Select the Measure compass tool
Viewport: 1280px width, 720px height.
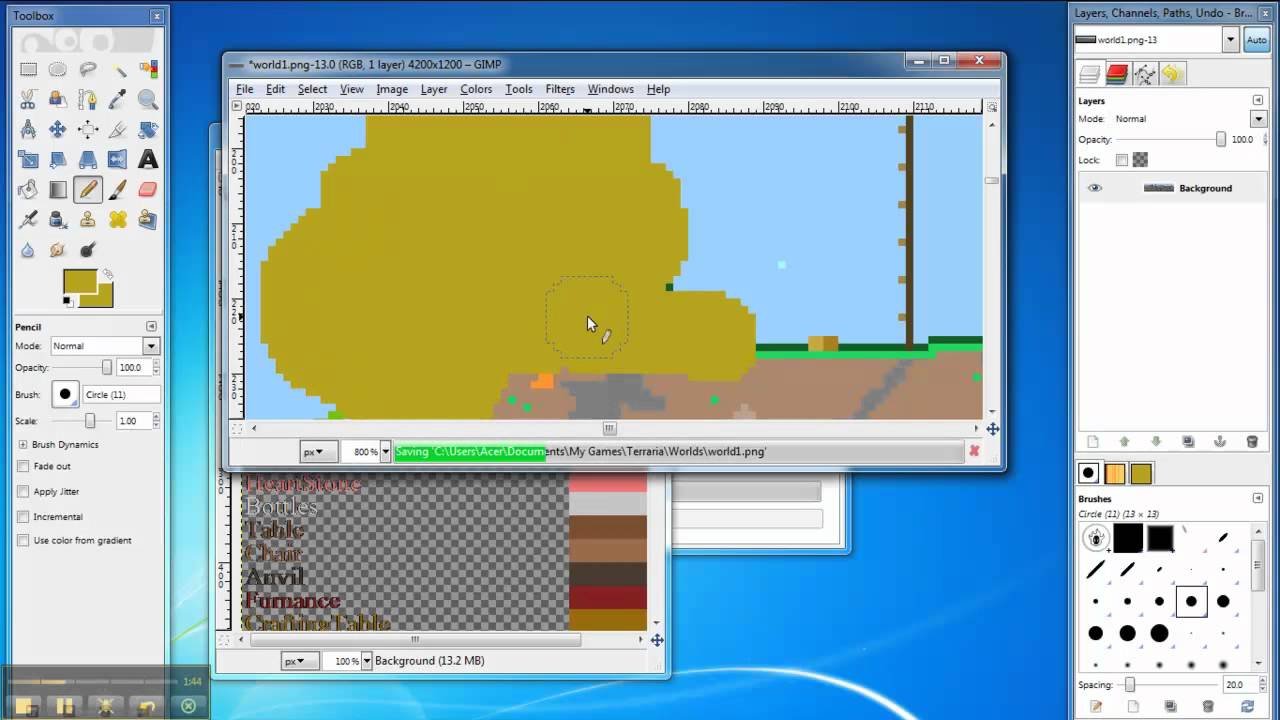click(28, 129)
